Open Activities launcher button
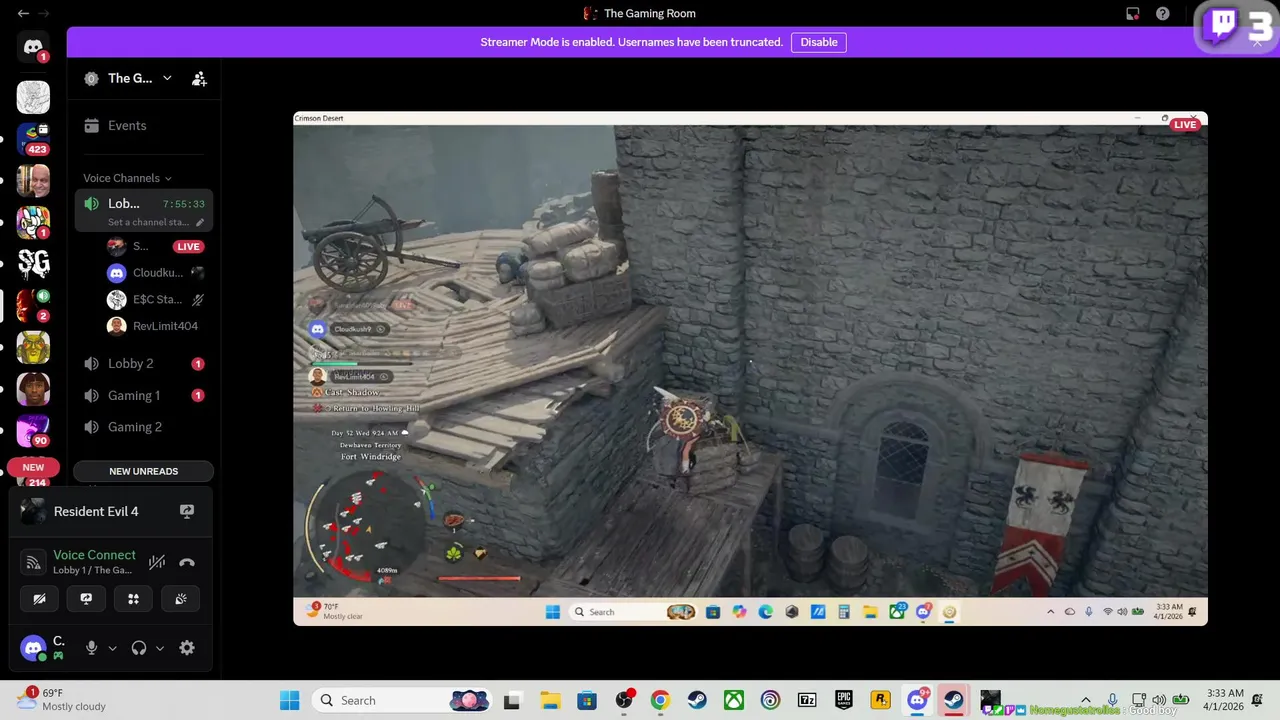1280x720 pixels. point(134,599)
